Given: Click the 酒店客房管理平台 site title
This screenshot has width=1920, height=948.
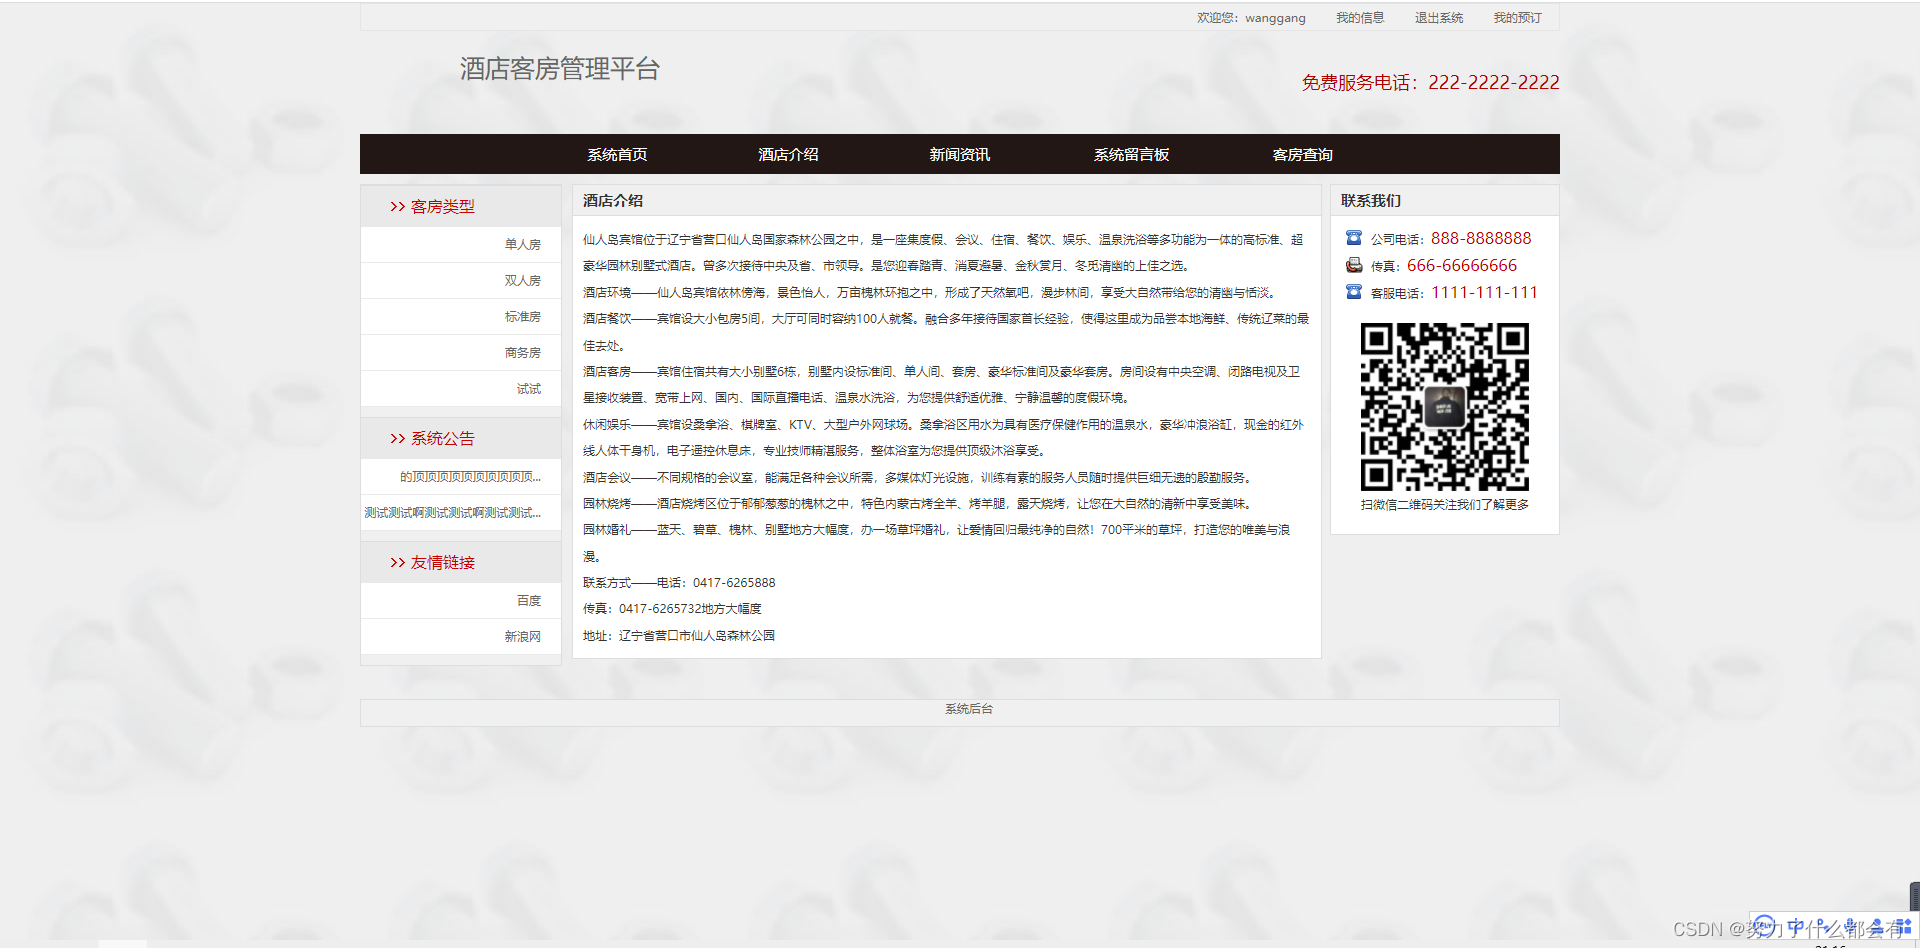Looking at the screenshot, I should point(560,69).
